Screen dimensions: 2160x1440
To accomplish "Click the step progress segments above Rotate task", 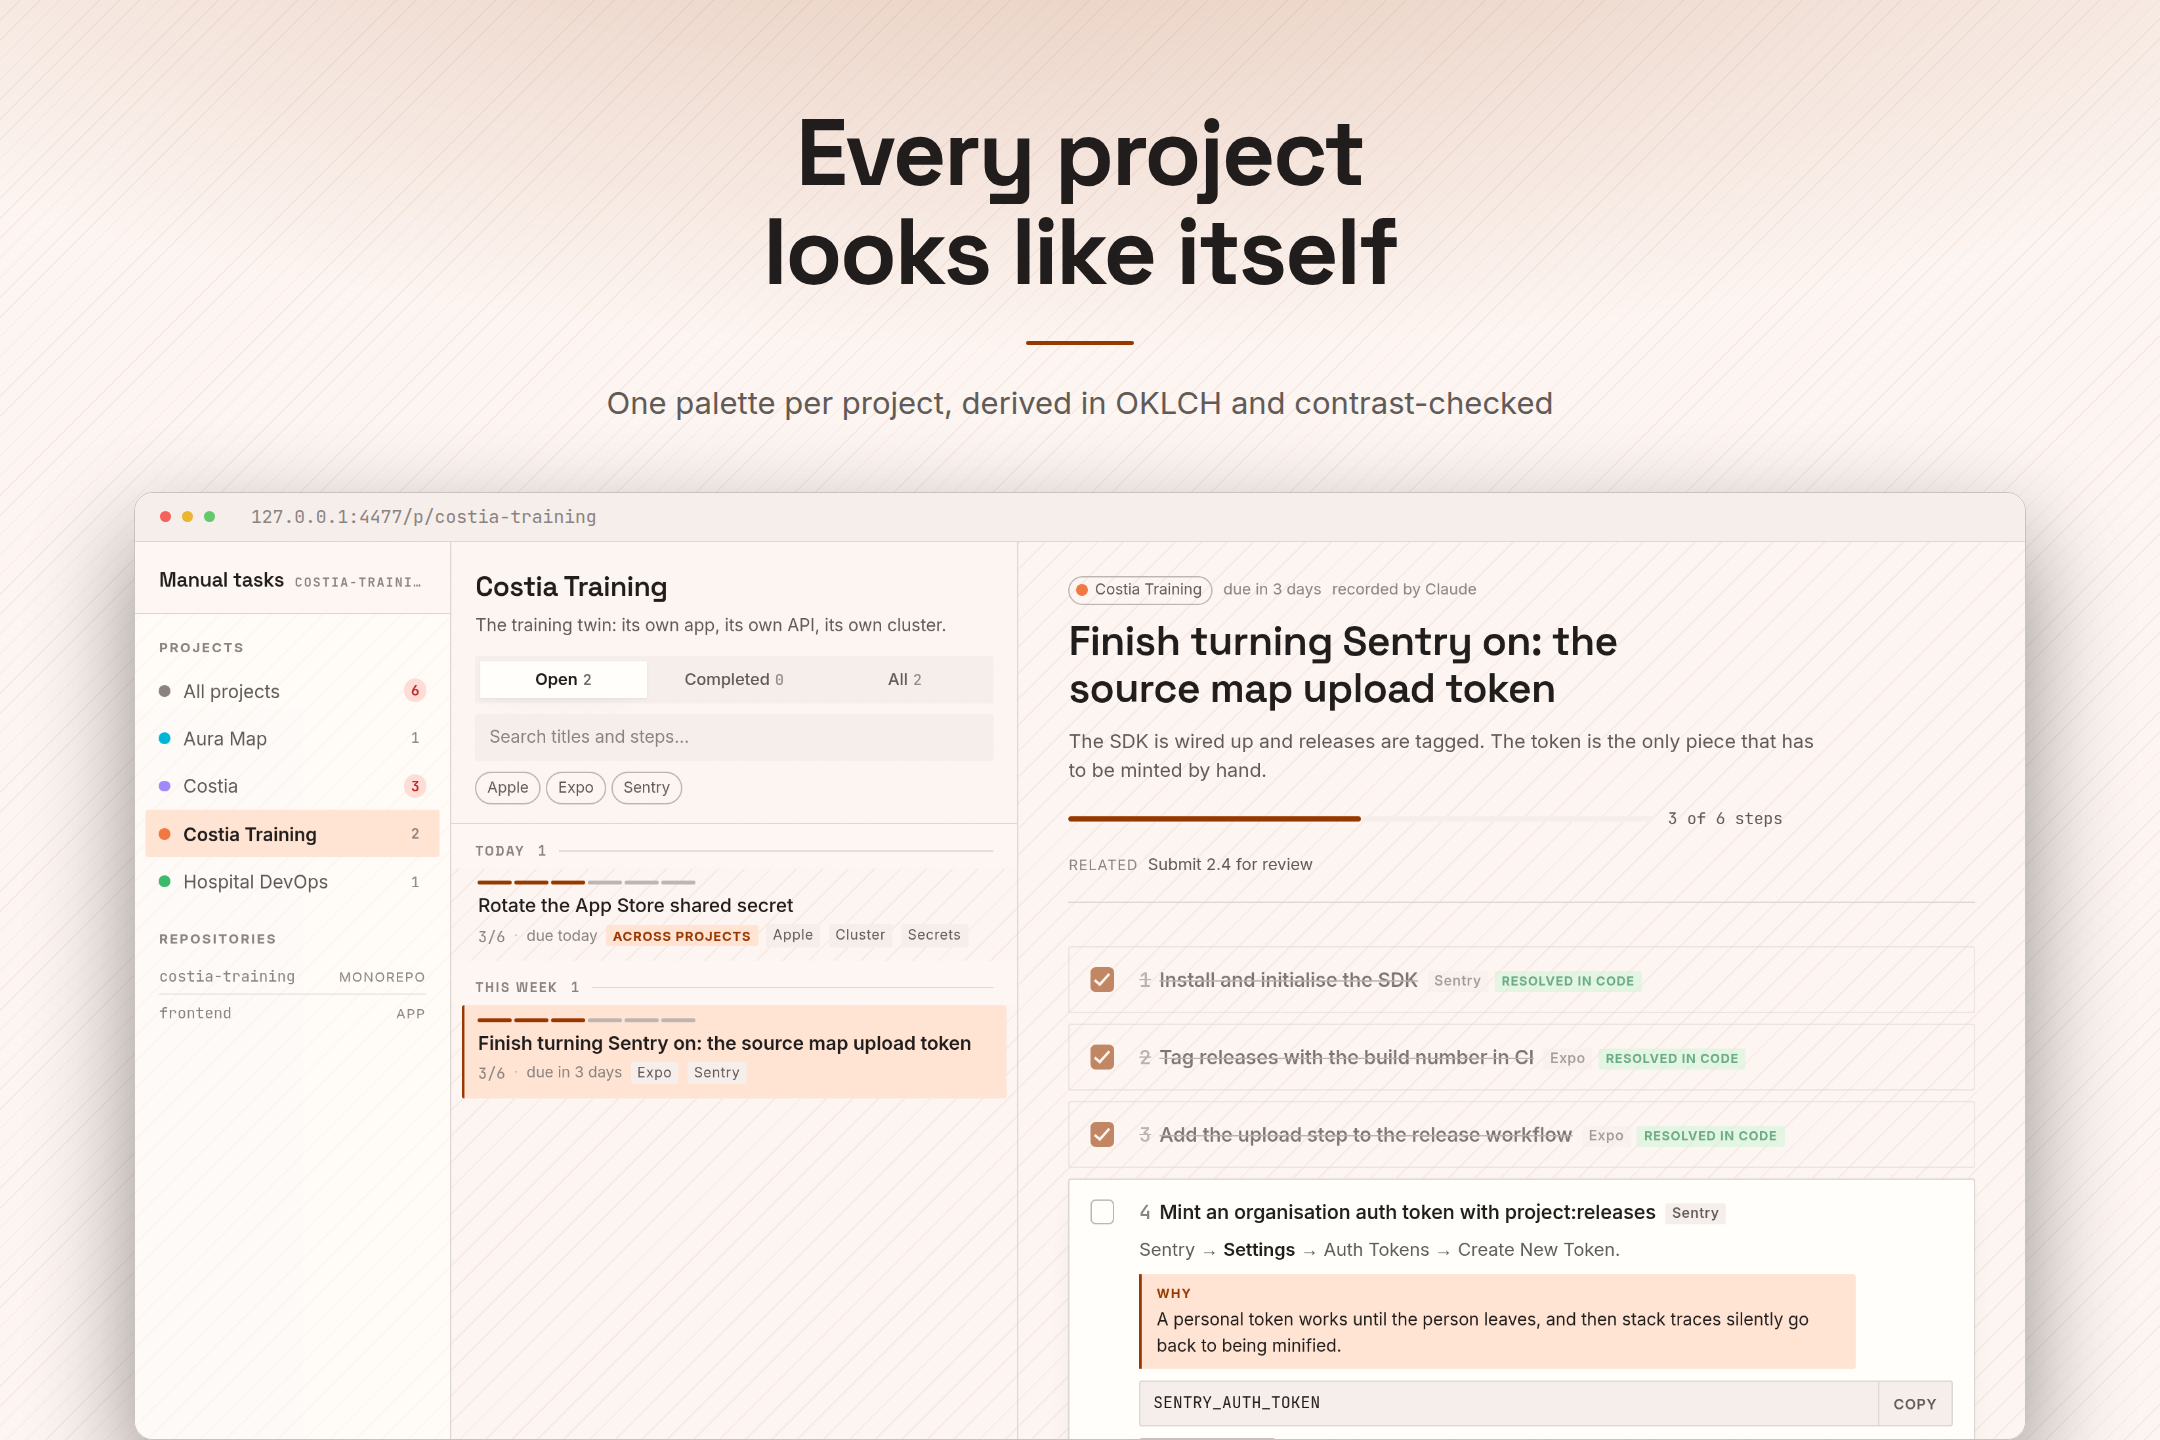I will (x=586, y=882).
